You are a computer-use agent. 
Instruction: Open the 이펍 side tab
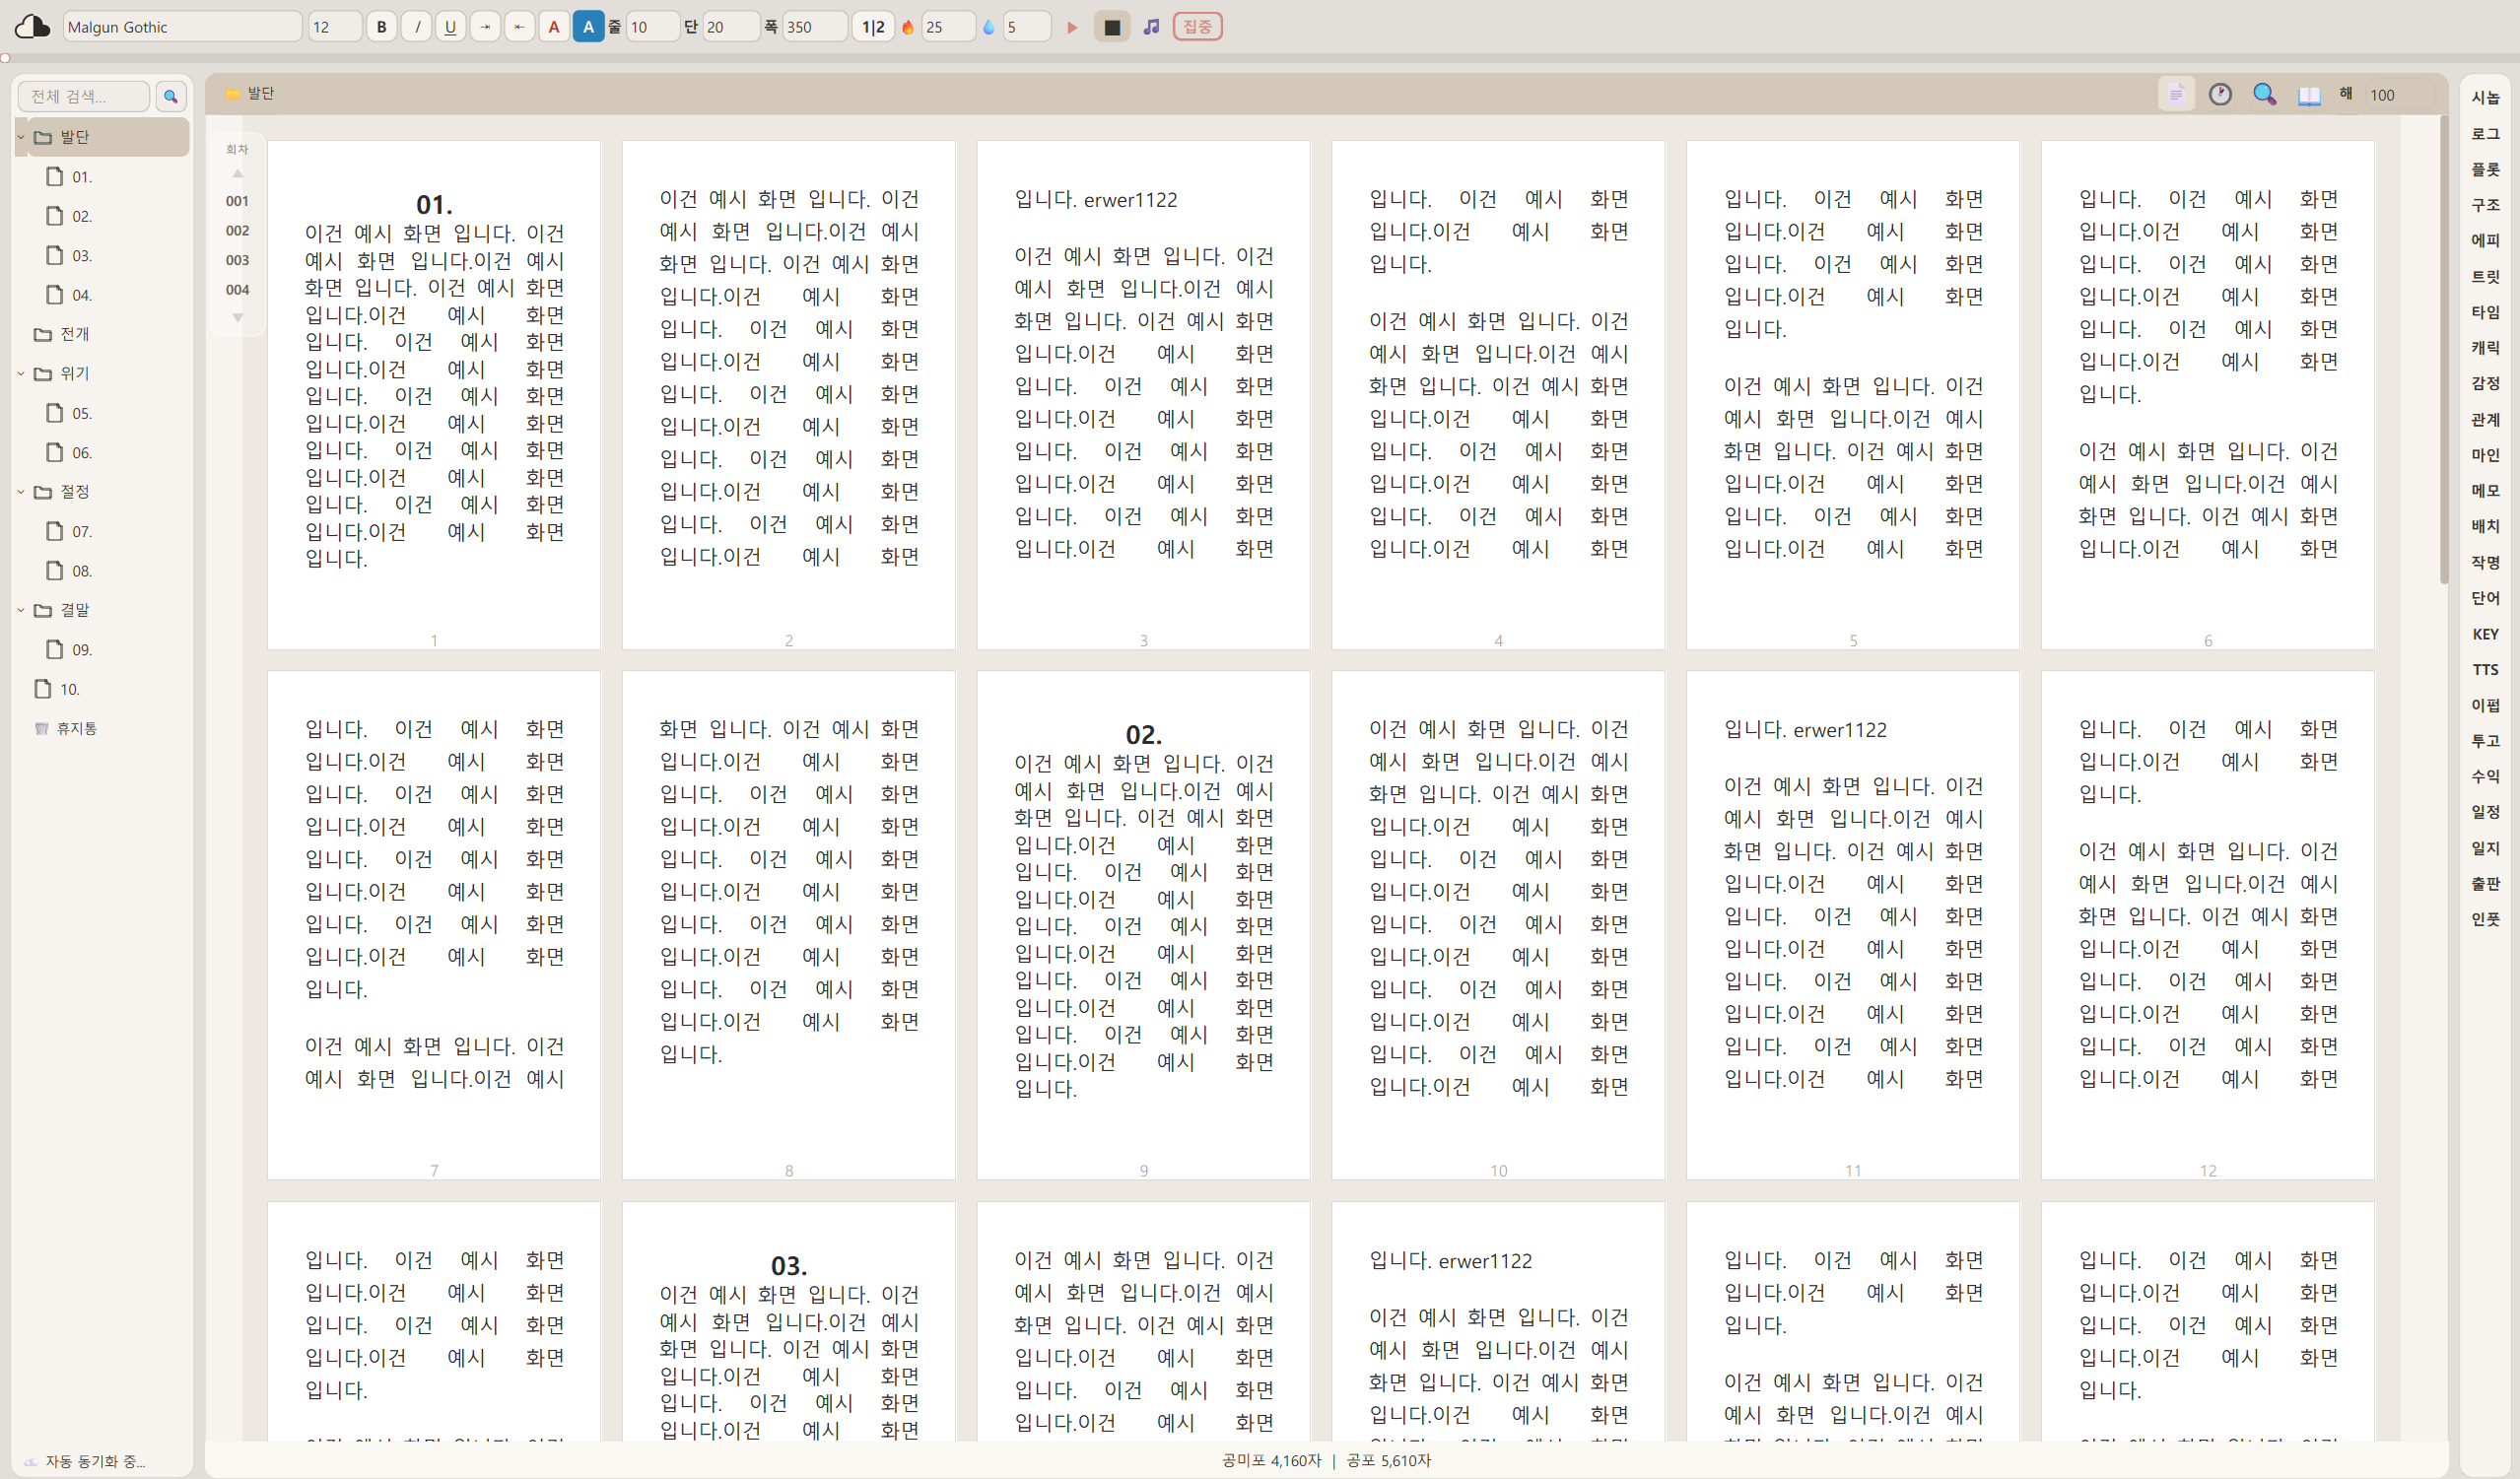(x=2485, y=705)
